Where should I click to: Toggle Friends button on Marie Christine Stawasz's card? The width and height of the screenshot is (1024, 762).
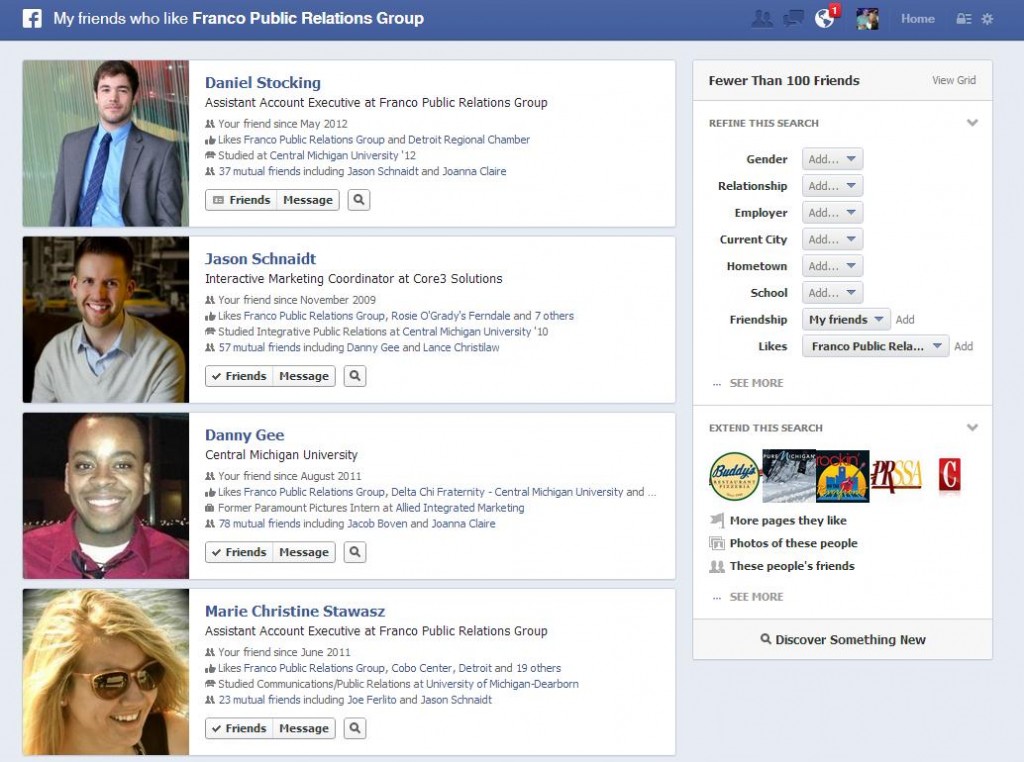[x=239, y=728]
